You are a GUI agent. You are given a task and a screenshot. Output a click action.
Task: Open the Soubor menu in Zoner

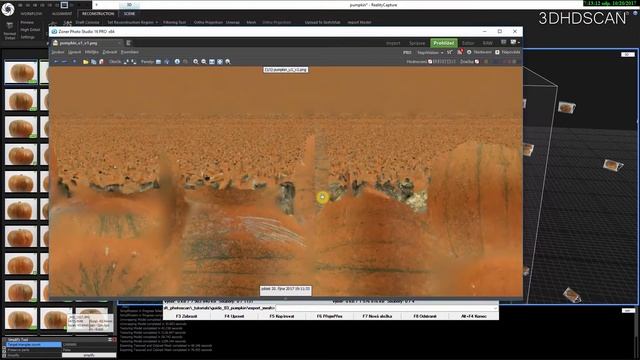(x=58, y=52)
